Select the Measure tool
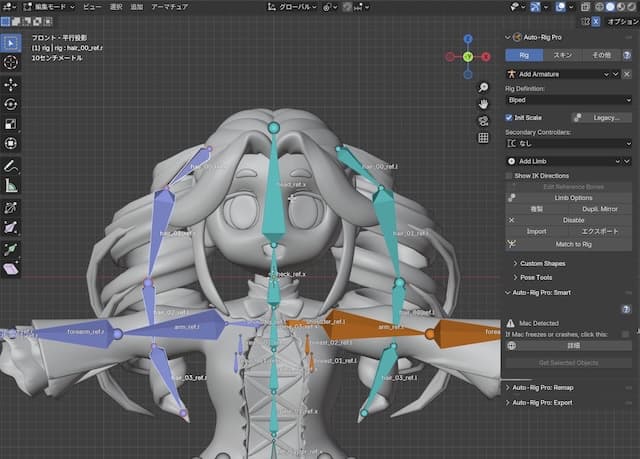The width and height of the screenshot is (640, 459). tap(11, 185)
